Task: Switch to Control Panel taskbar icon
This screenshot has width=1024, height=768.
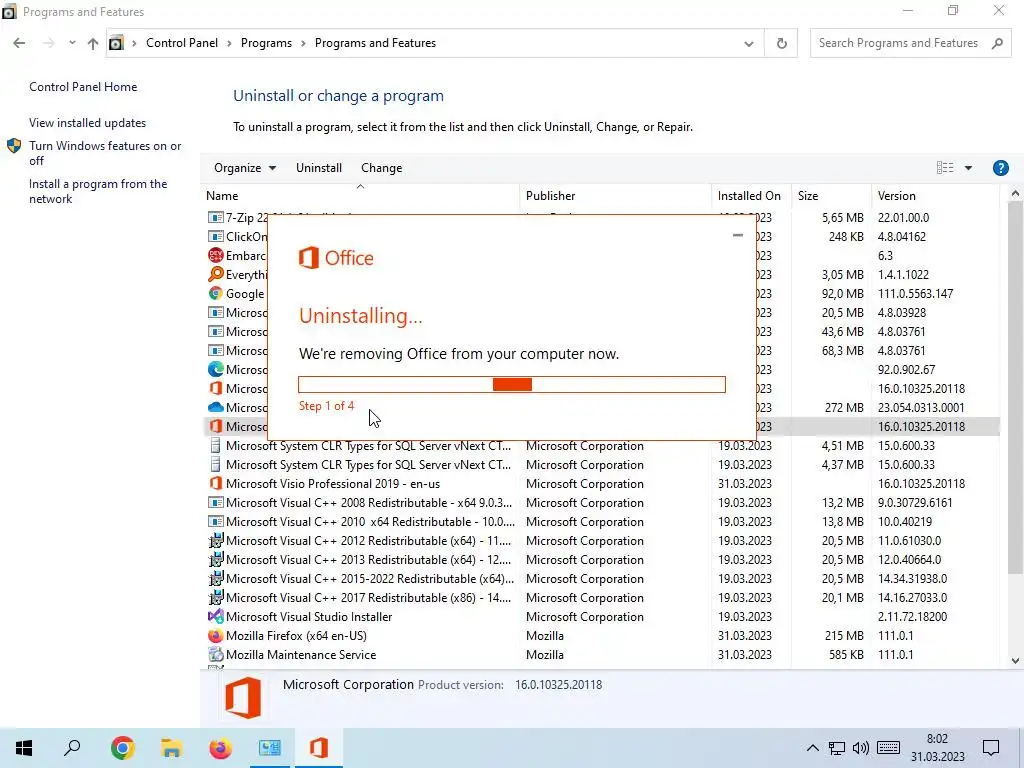Action: tap(269, 748)
